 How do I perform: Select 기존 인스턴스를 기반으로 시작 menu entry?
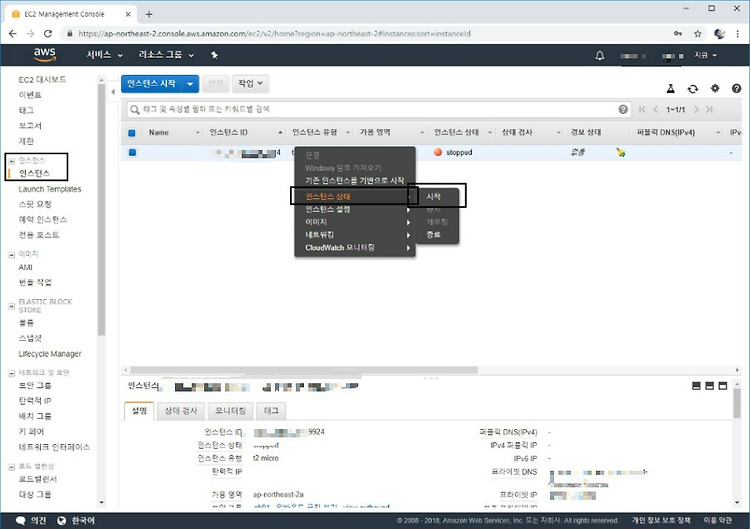pyautogui.click(x=354, y=181)
